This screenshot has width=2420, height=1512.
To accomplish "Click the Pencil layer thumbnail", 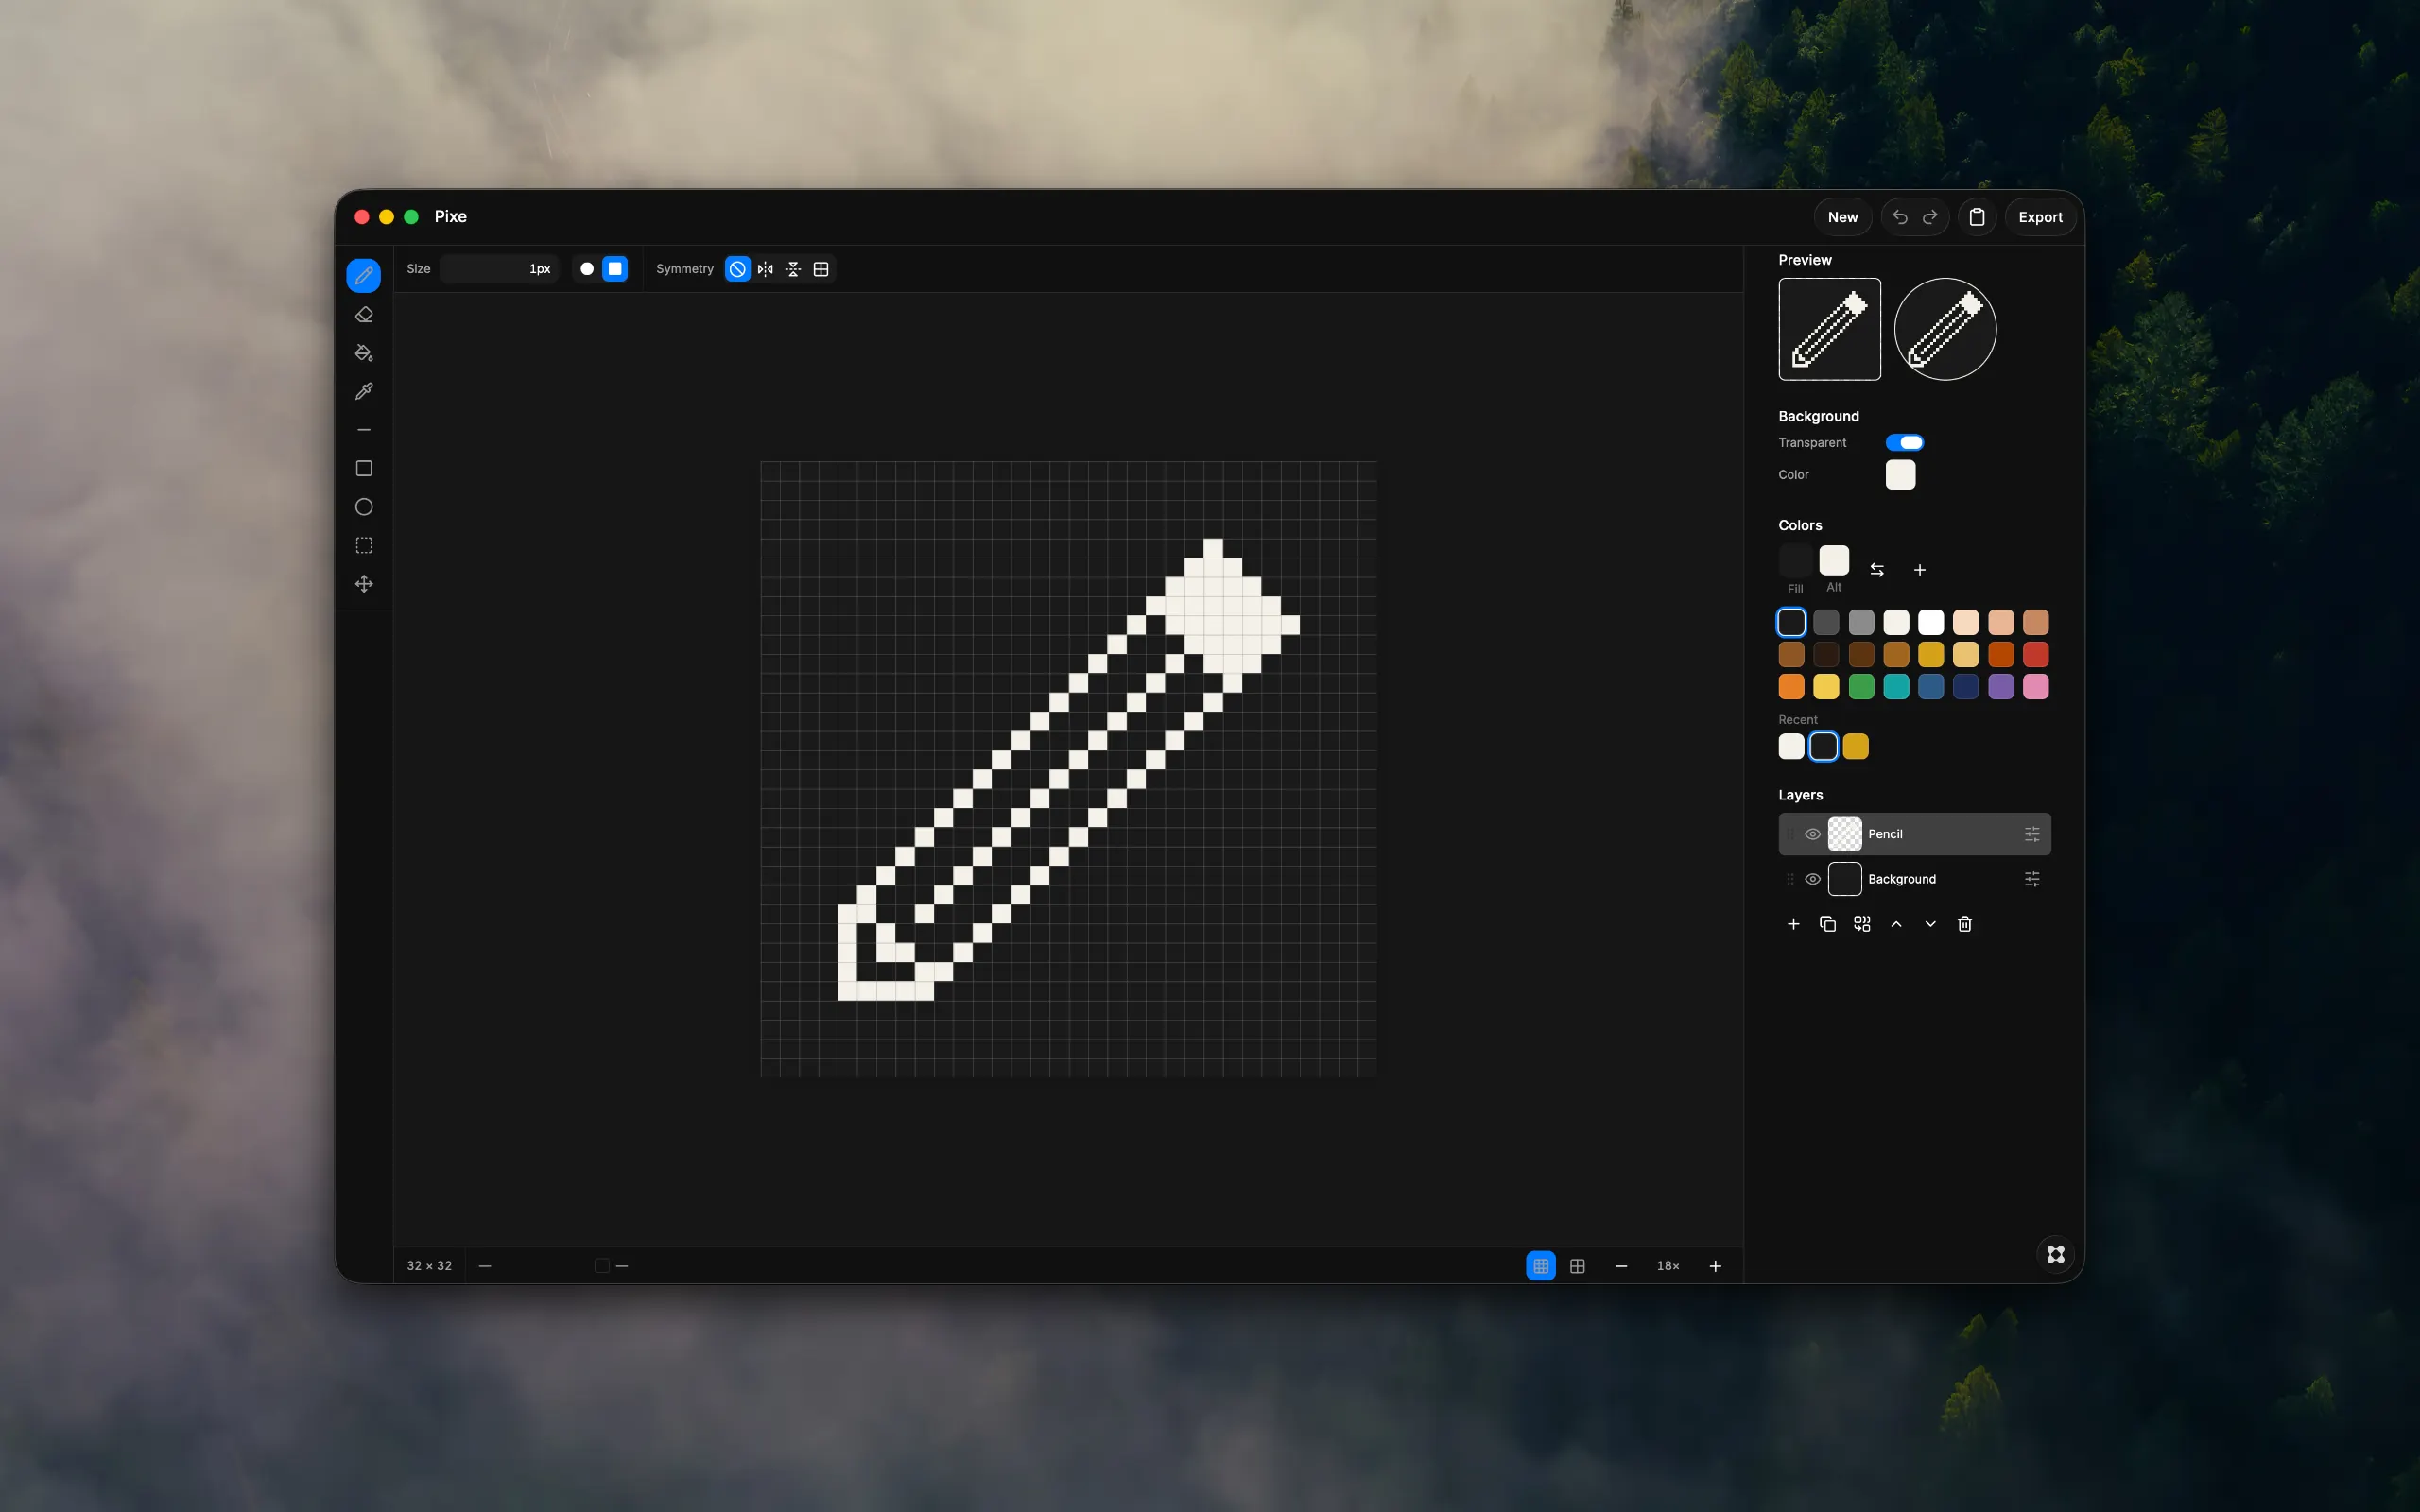I will coord(1844,834).
